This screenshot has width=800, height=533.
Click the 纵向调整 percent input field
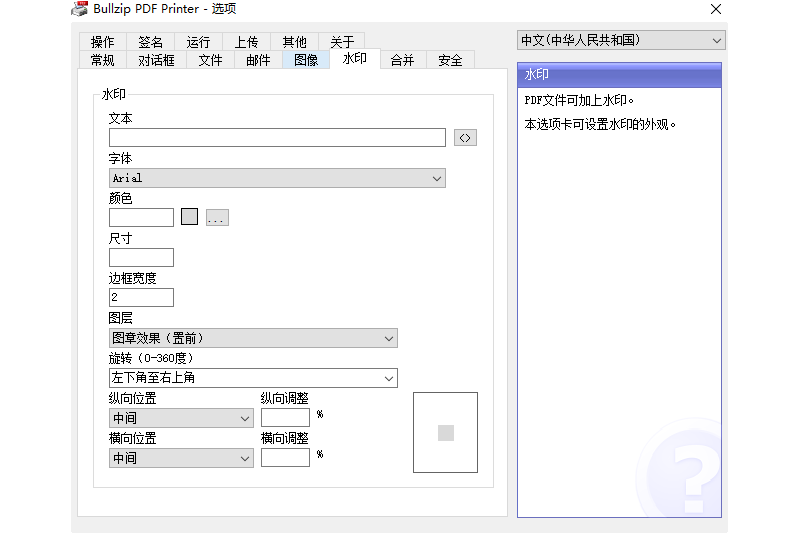[285, 418]
